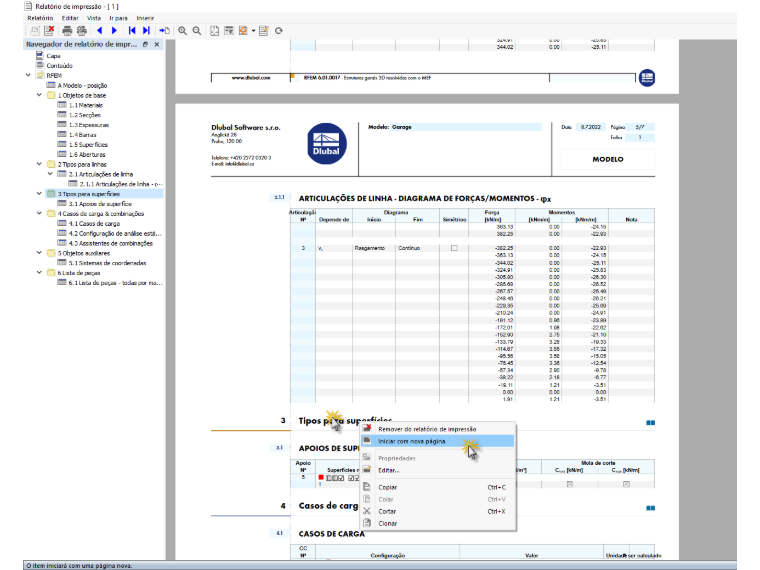Close the report navigator panel
The height and width of the screenshot is (570, 760).
157,44
